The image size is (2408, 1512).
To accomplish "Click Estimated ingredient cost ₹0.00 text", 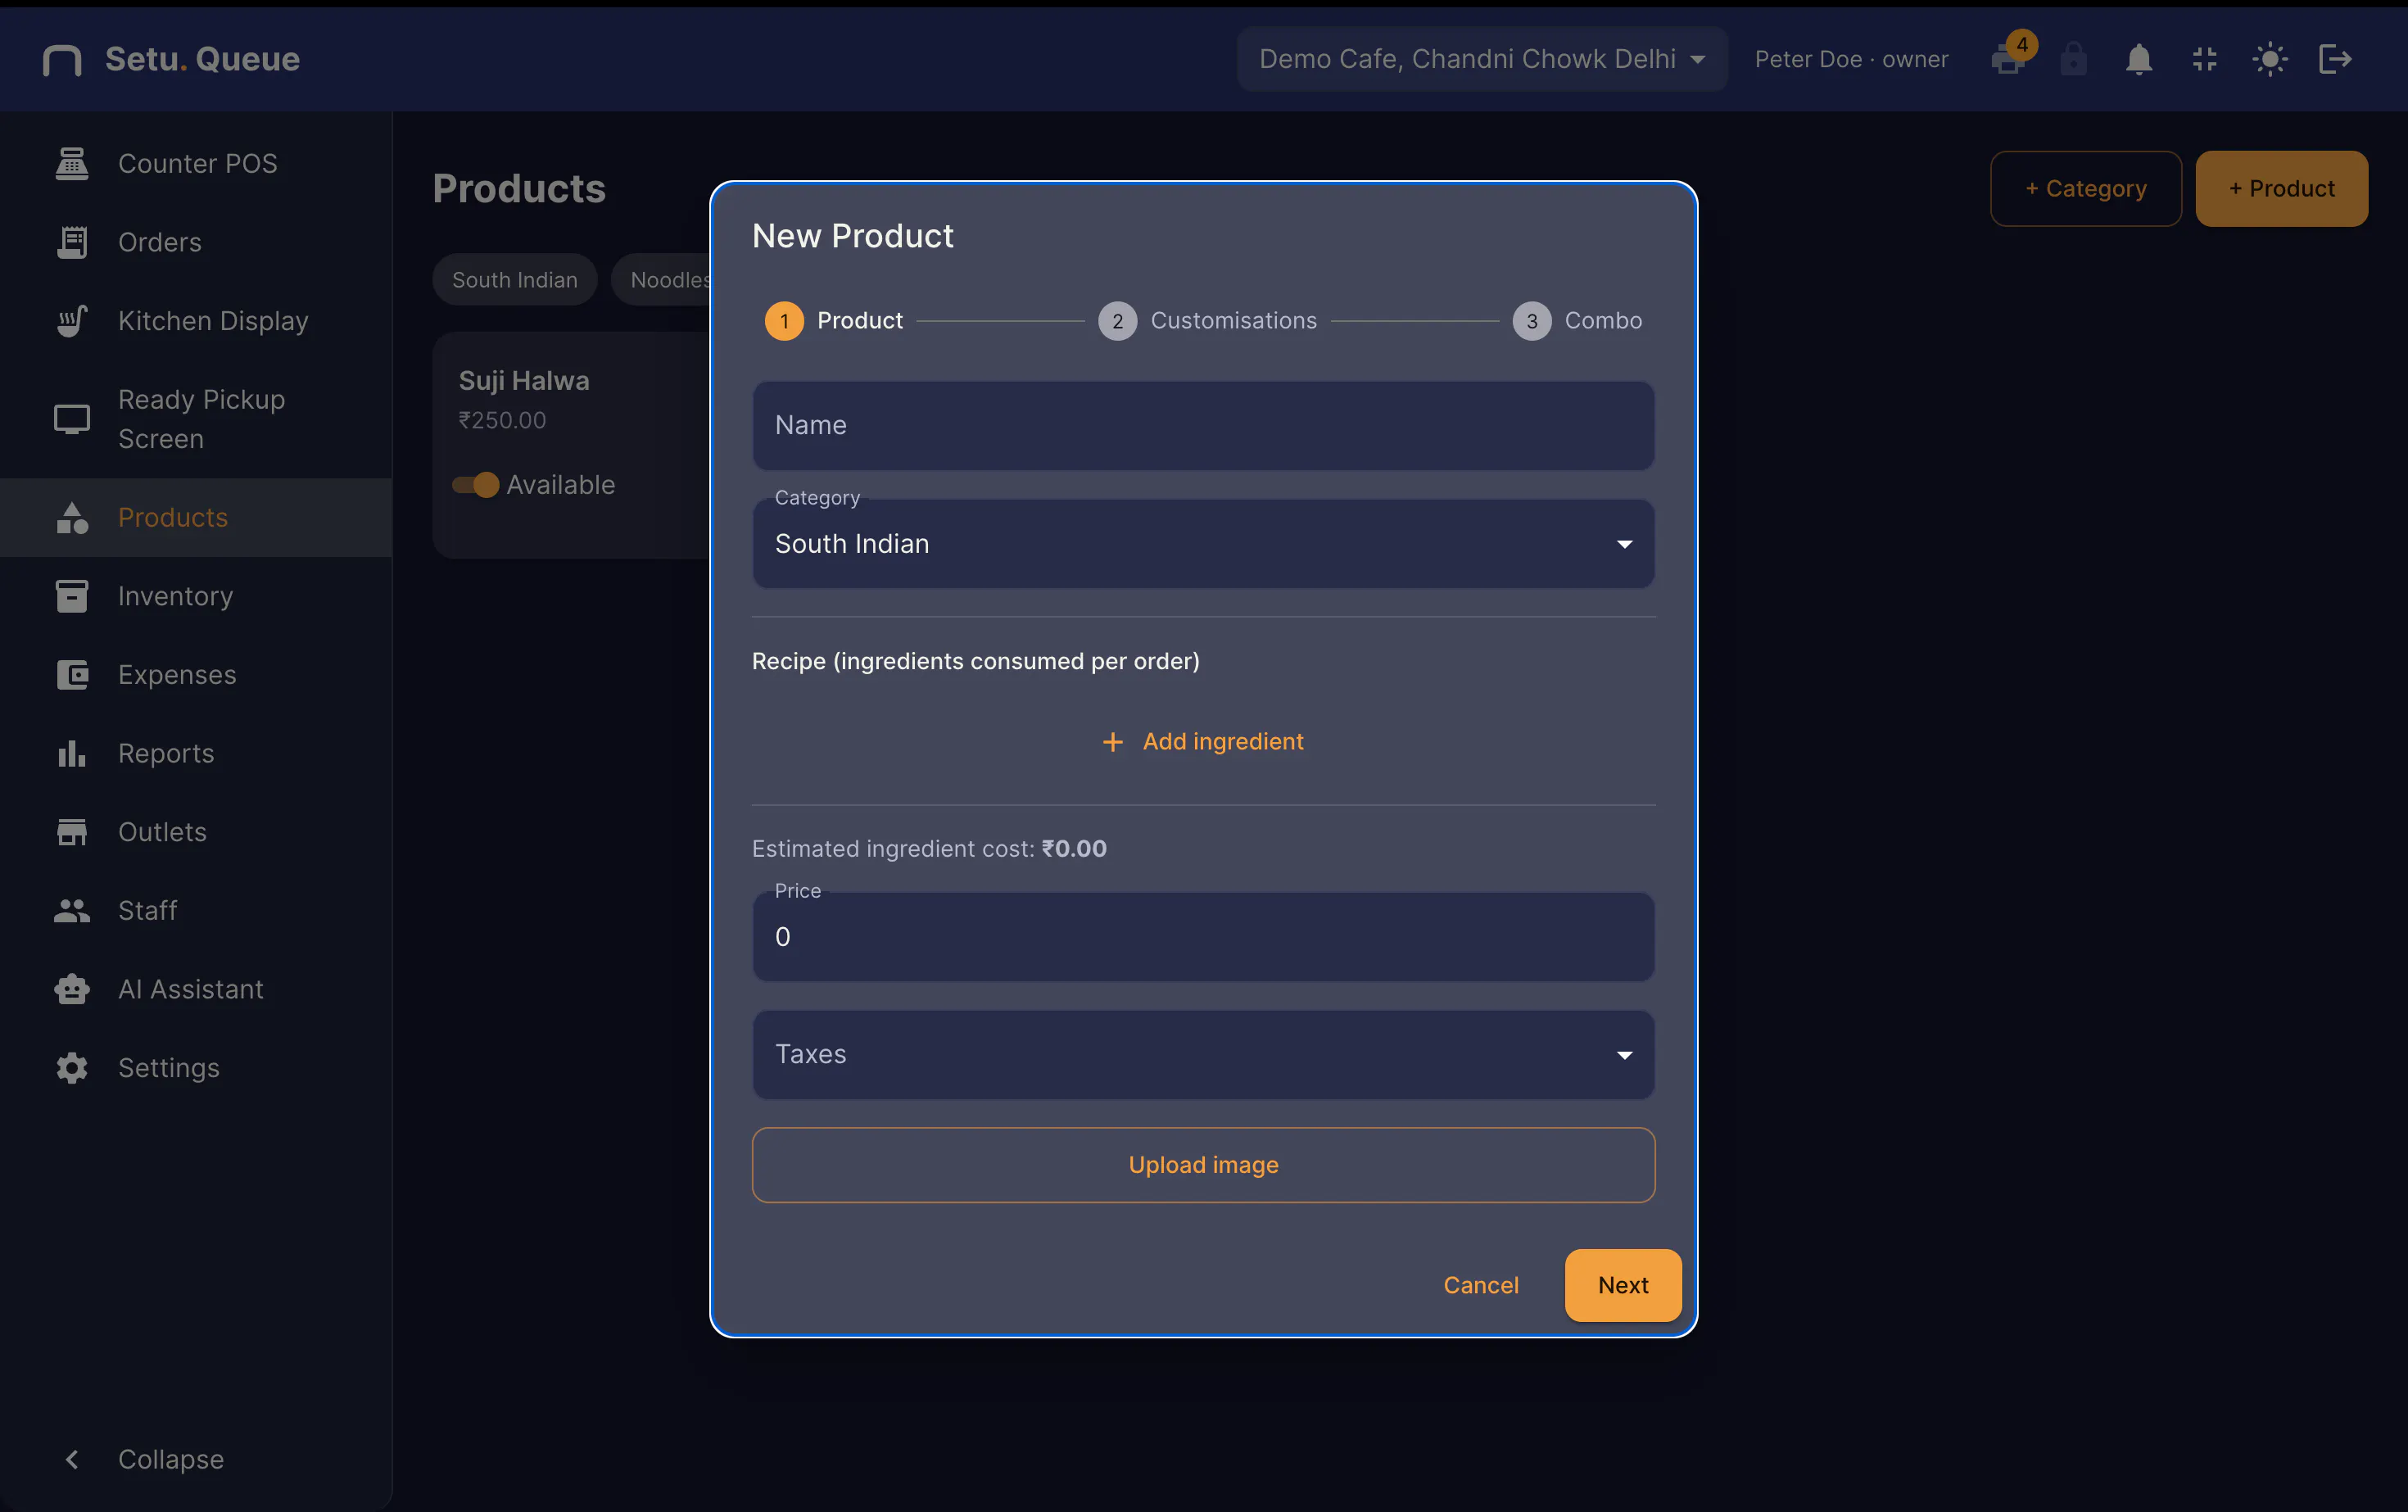I will (x=929, y=849).
